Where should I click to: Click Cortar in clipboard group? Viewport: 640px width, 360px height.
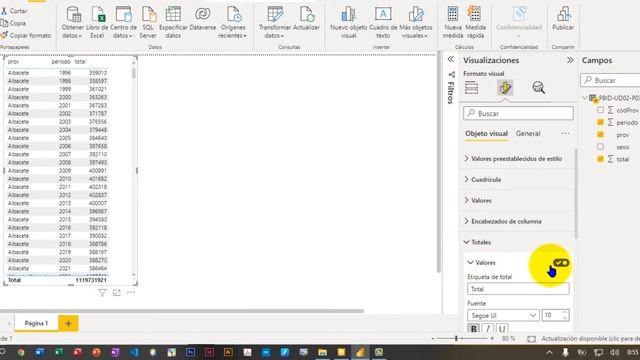(15, 11)
